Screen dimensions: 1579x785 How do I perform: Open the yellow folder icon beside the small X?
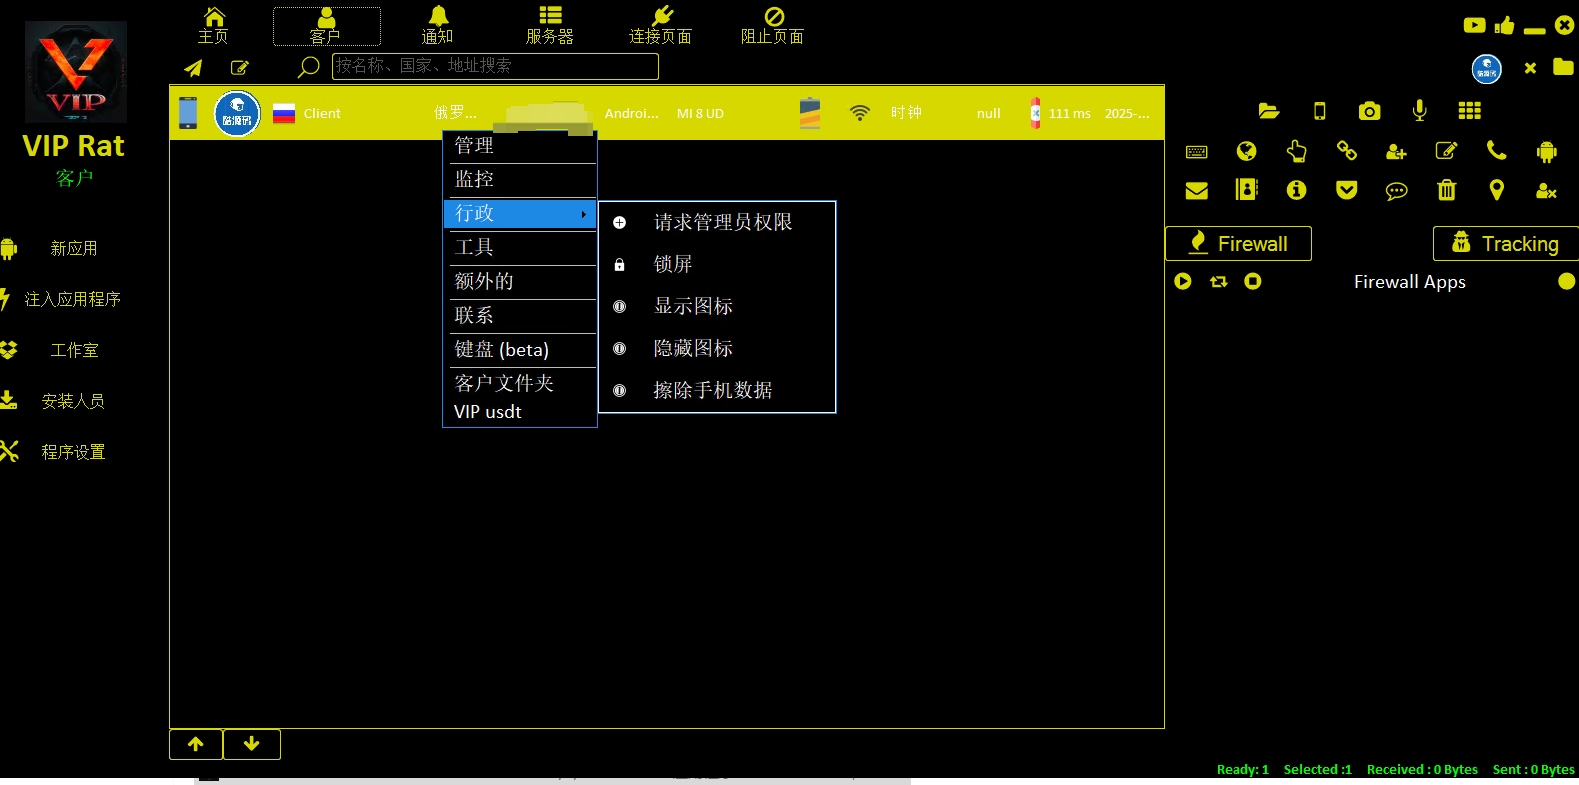tap(1563, 67)
